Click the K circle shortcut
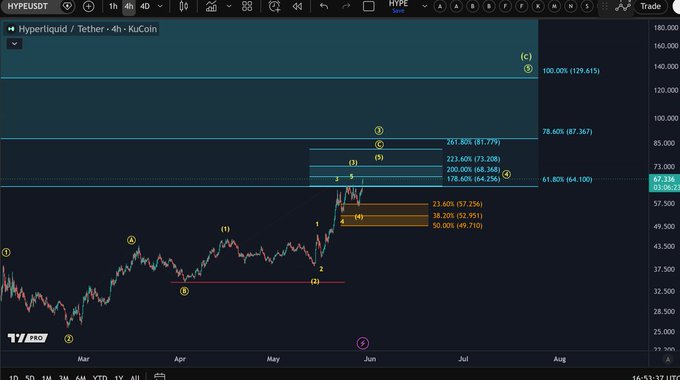This screenshot has width=680, height=380. click(x=538, y=6)
